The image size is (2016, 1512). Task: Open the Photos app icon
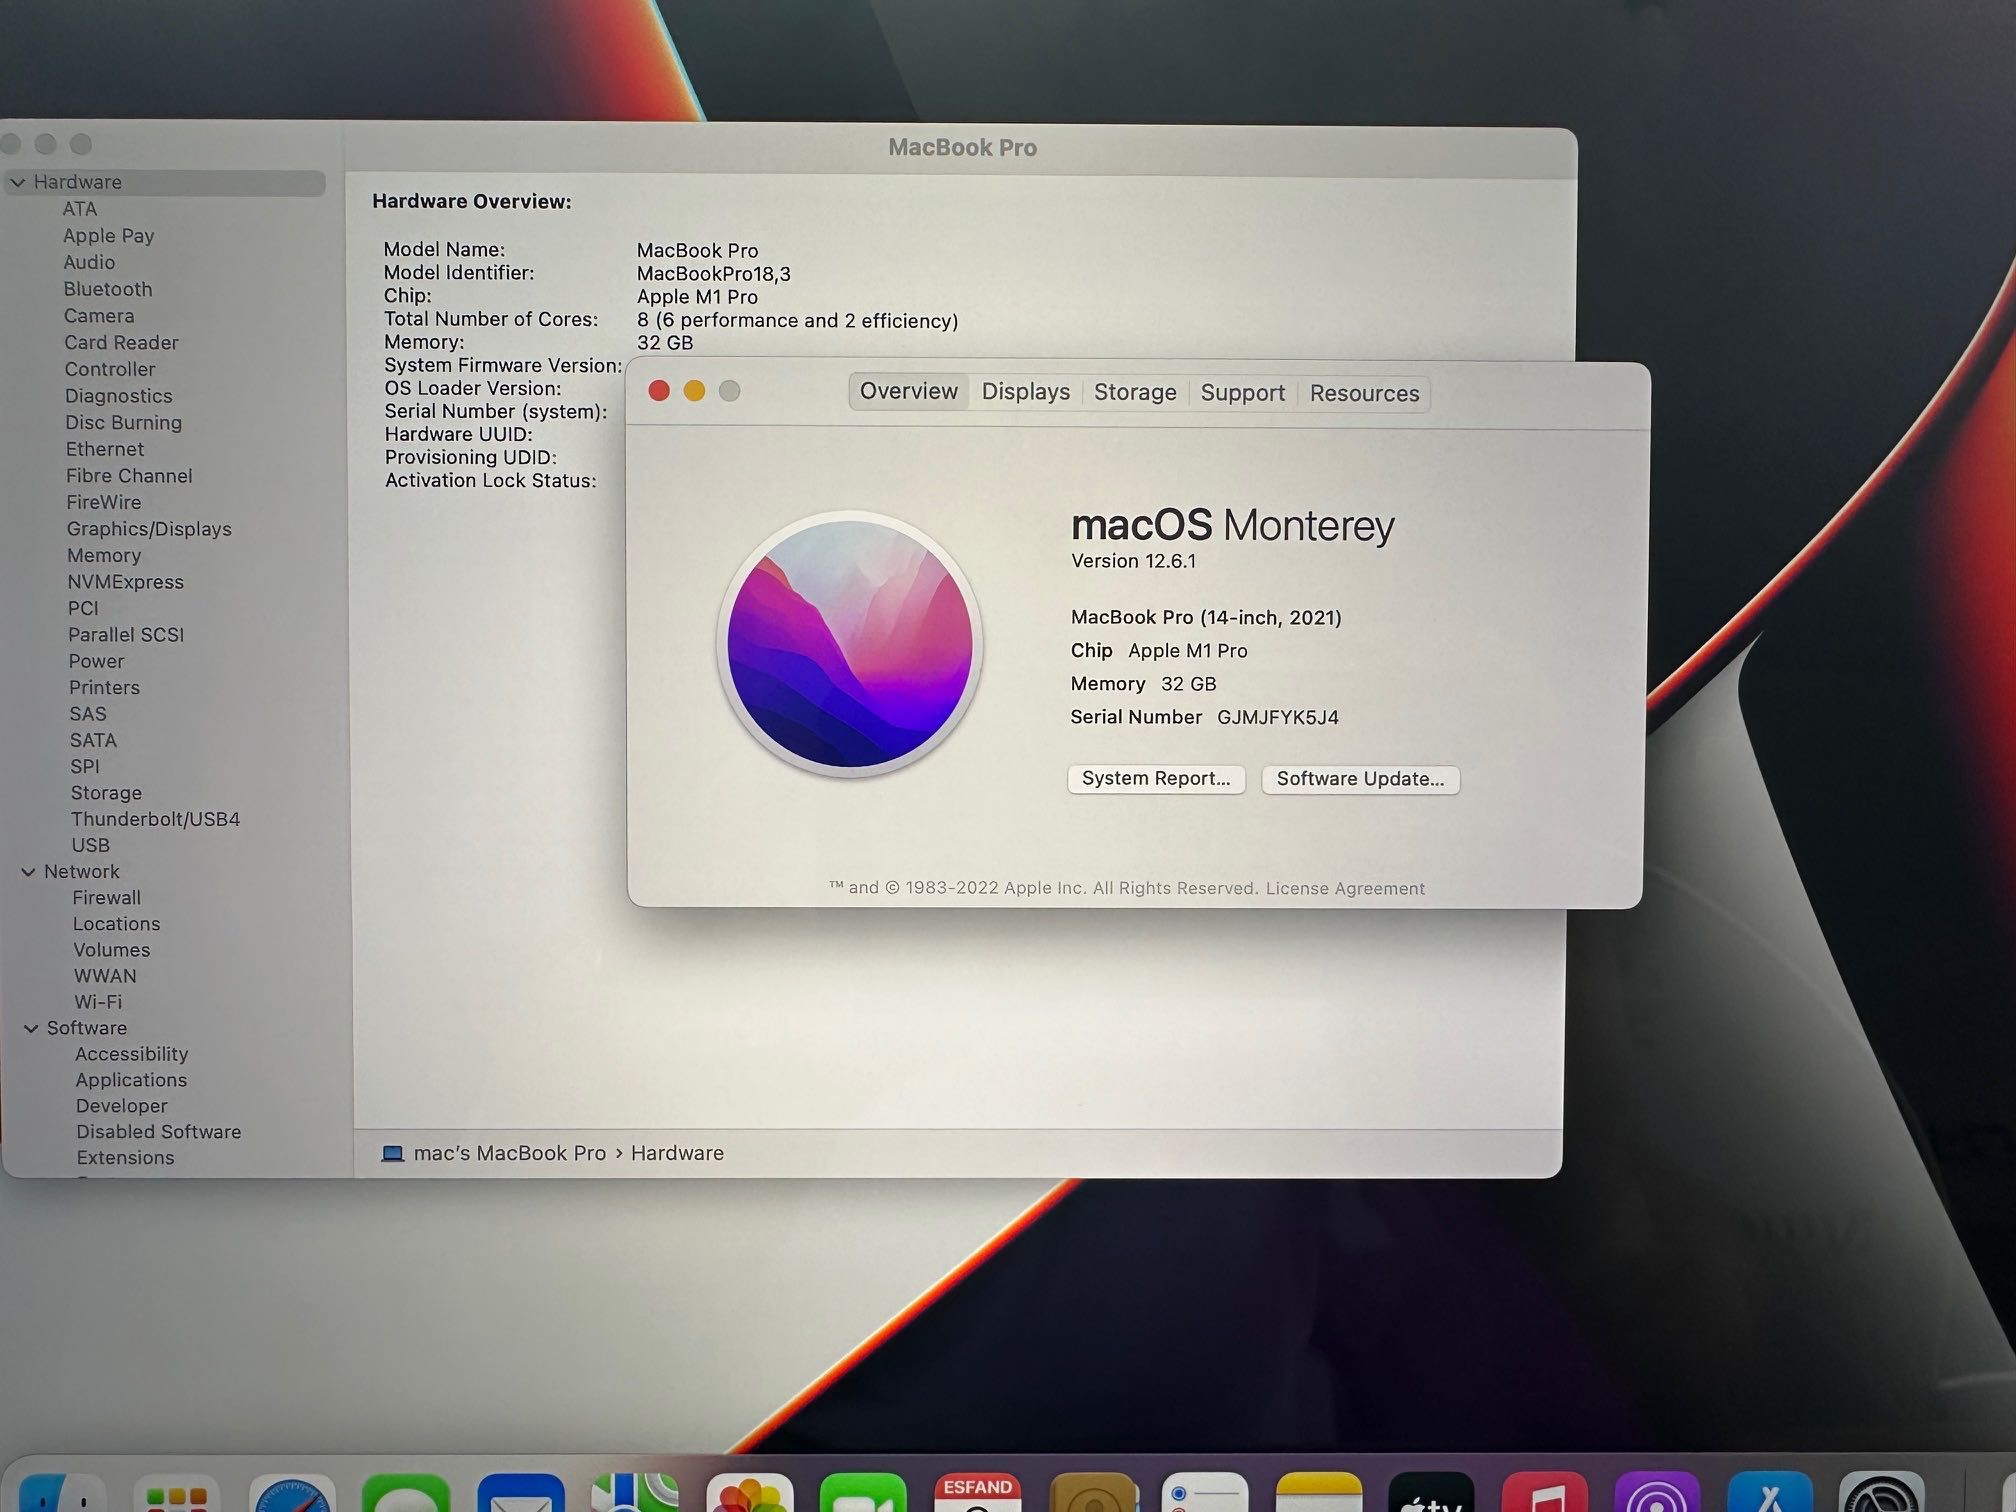[750, 1494]
